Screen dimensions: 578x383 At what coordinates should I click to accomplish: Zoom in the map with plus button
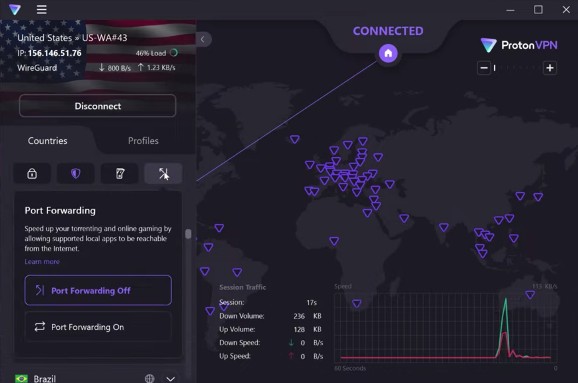(550, 68)
